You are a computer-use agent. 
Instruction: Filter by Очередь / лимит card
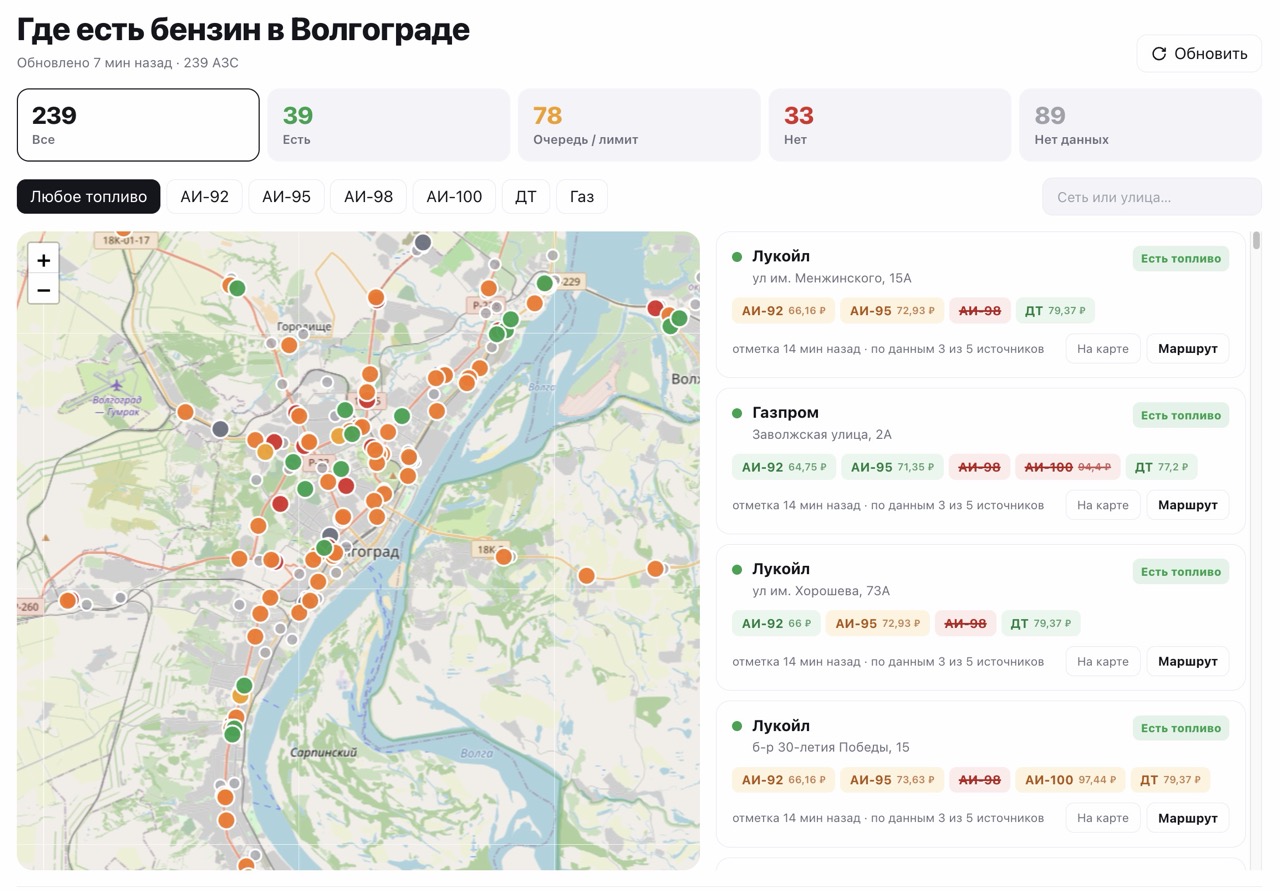639,125
